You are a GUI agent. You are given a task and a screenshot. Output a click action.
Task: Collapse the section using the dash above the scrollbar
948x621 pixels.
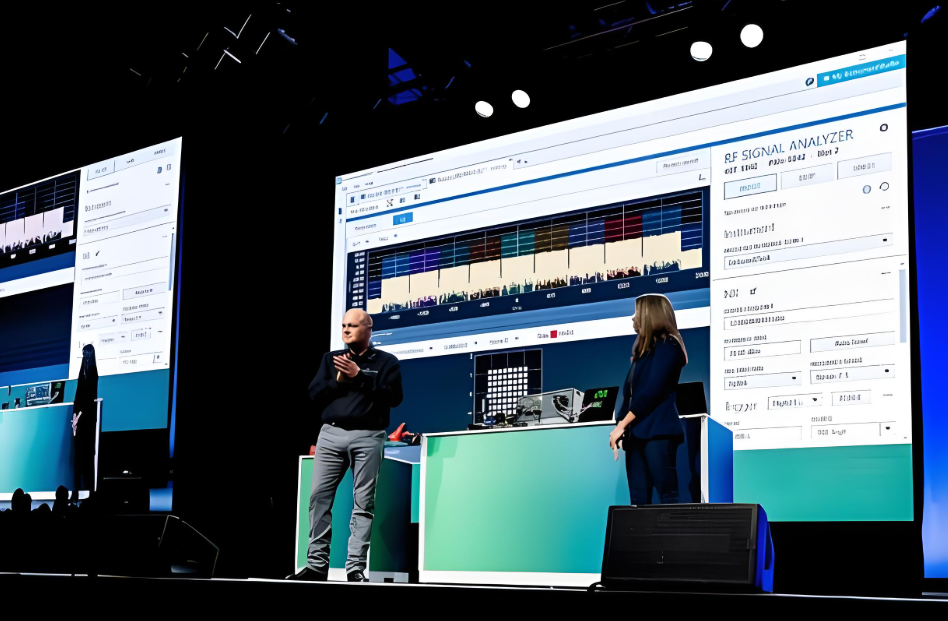[x=886, y=271]
